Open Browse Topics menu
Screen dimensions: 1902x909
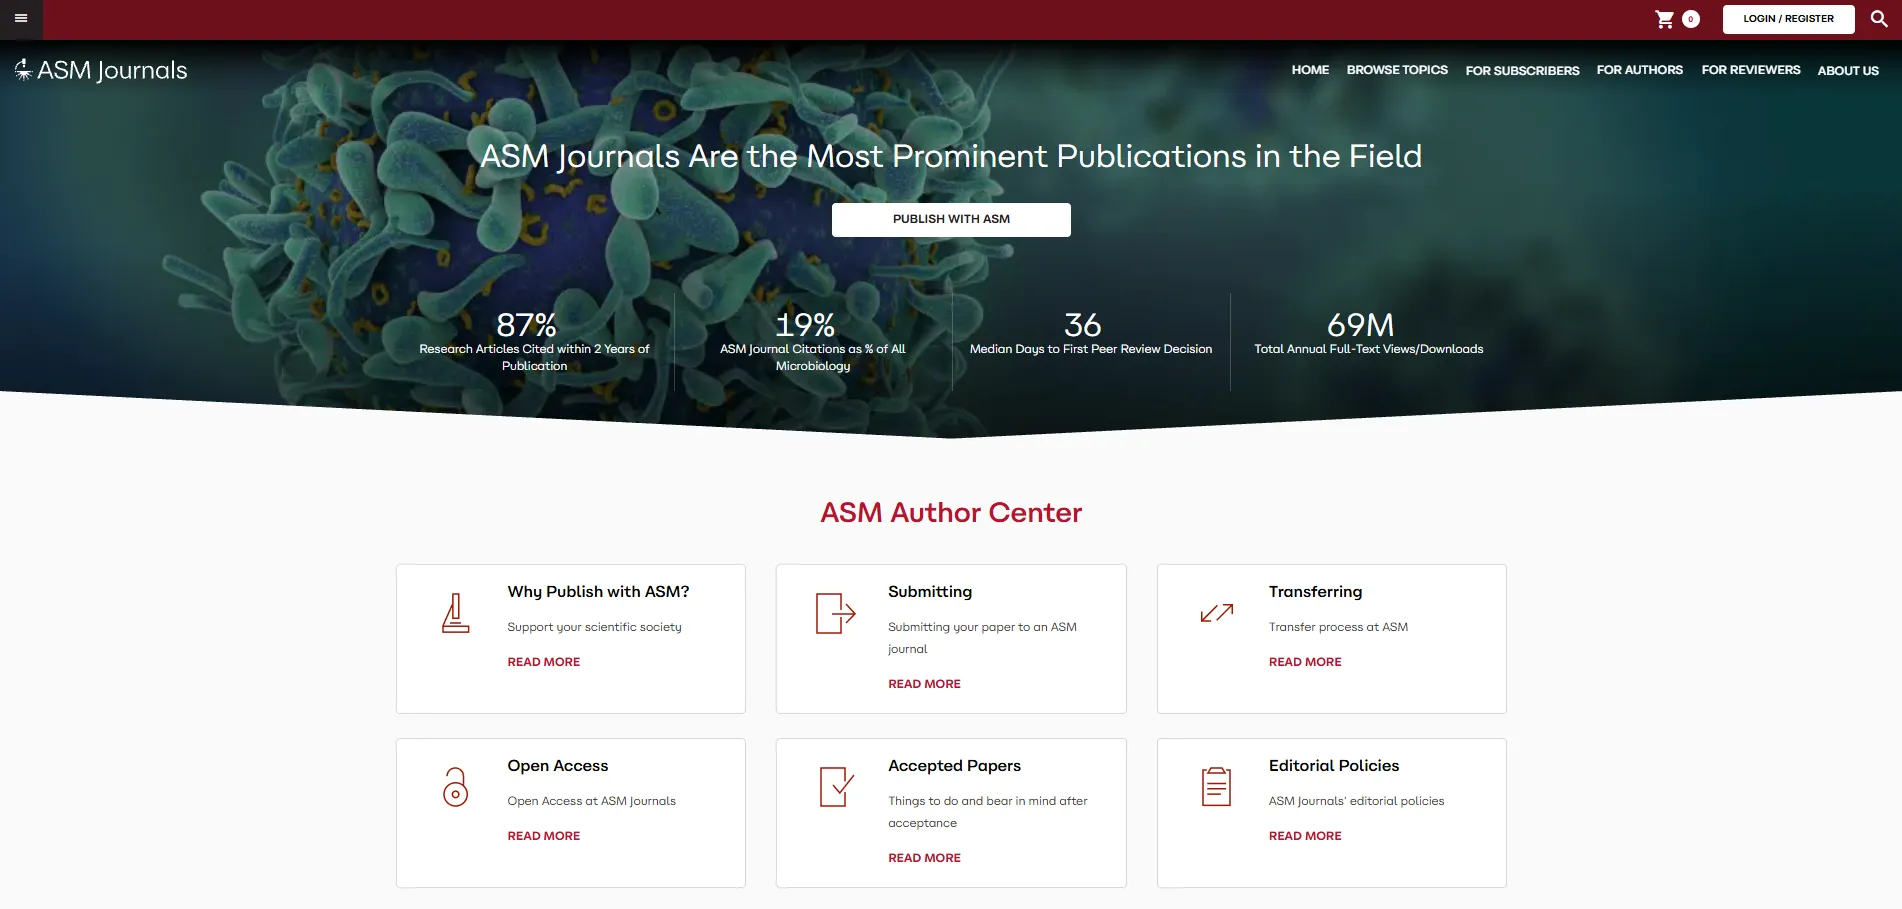(x=1397, y=70)
